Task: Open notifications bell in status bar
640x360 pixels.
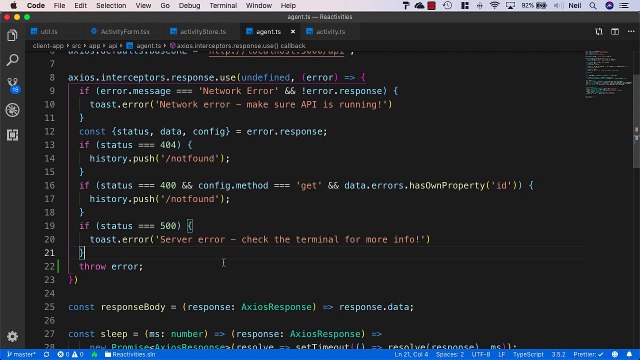Action: (x=629, y=354)
